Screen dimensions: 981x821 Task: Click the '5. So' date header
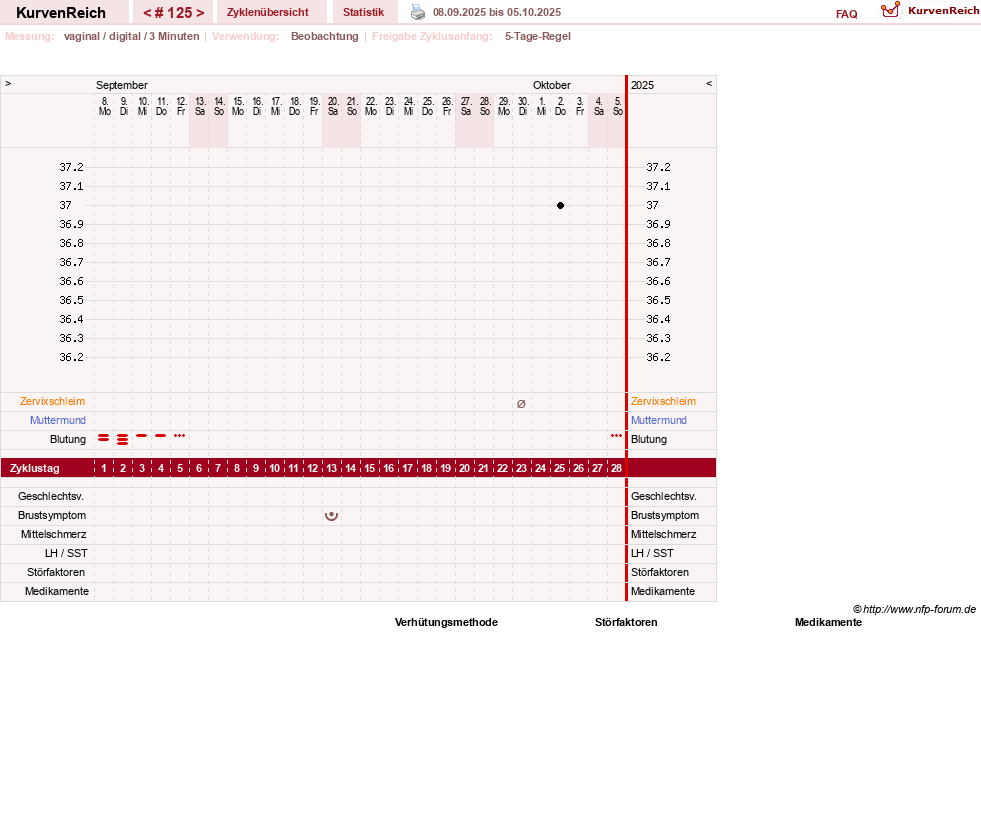(x=618, y=106)
